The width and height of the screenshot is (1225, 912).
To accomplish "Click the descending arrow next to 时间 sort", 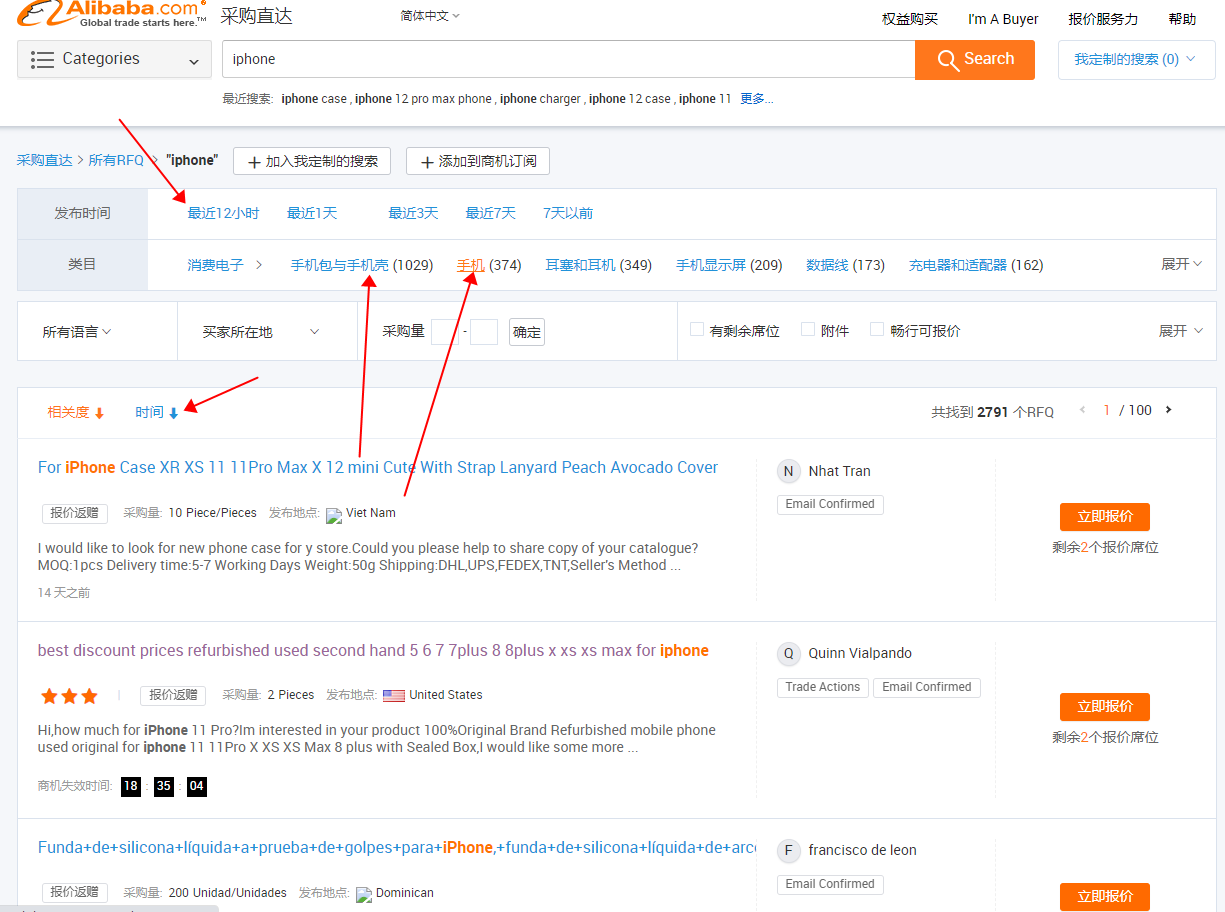I will coord(175,412).
